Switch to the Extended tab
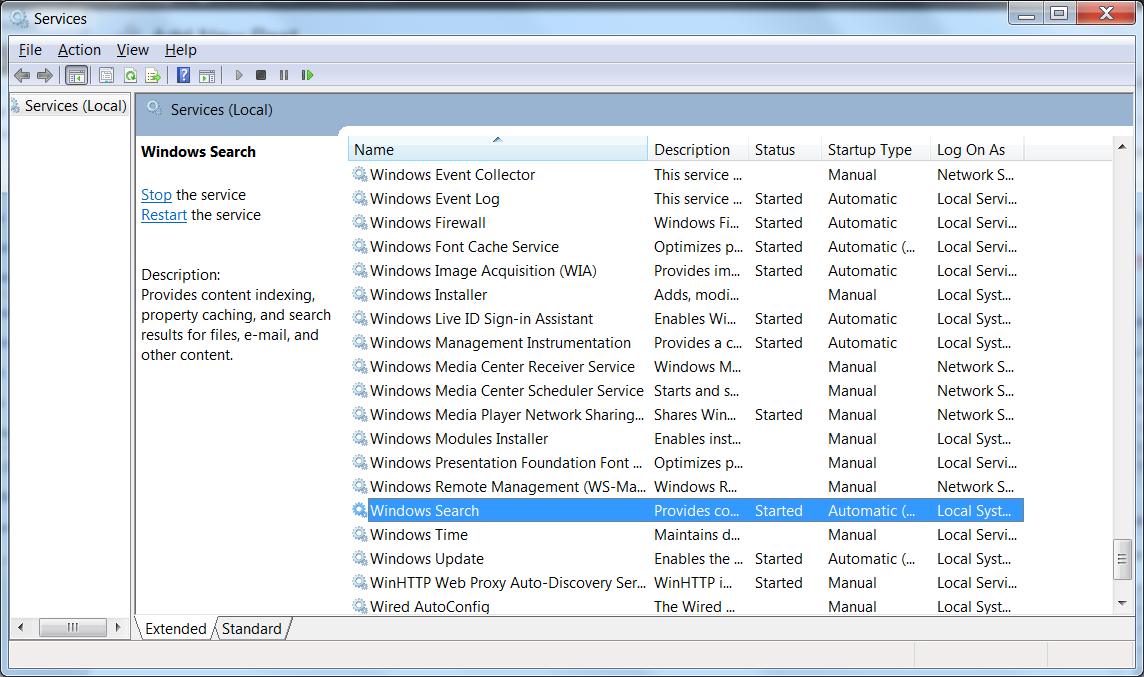Viewport: 1144px width, 677px height. tap(176, 629)
